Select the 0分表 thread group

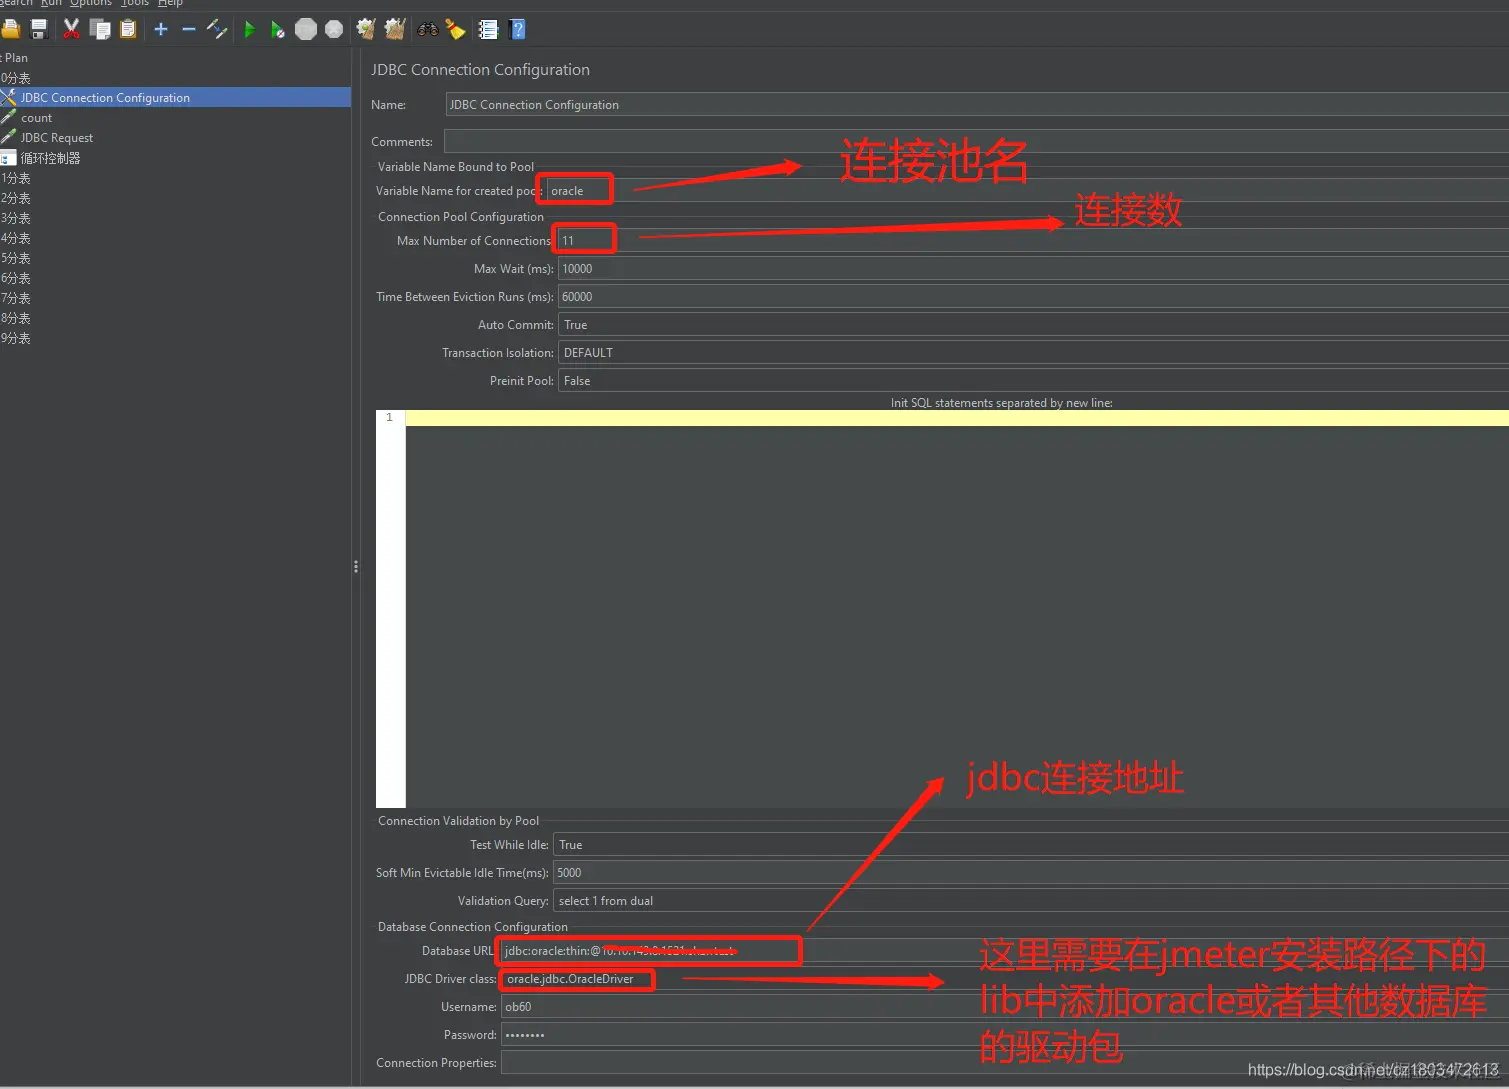[16, 78]
